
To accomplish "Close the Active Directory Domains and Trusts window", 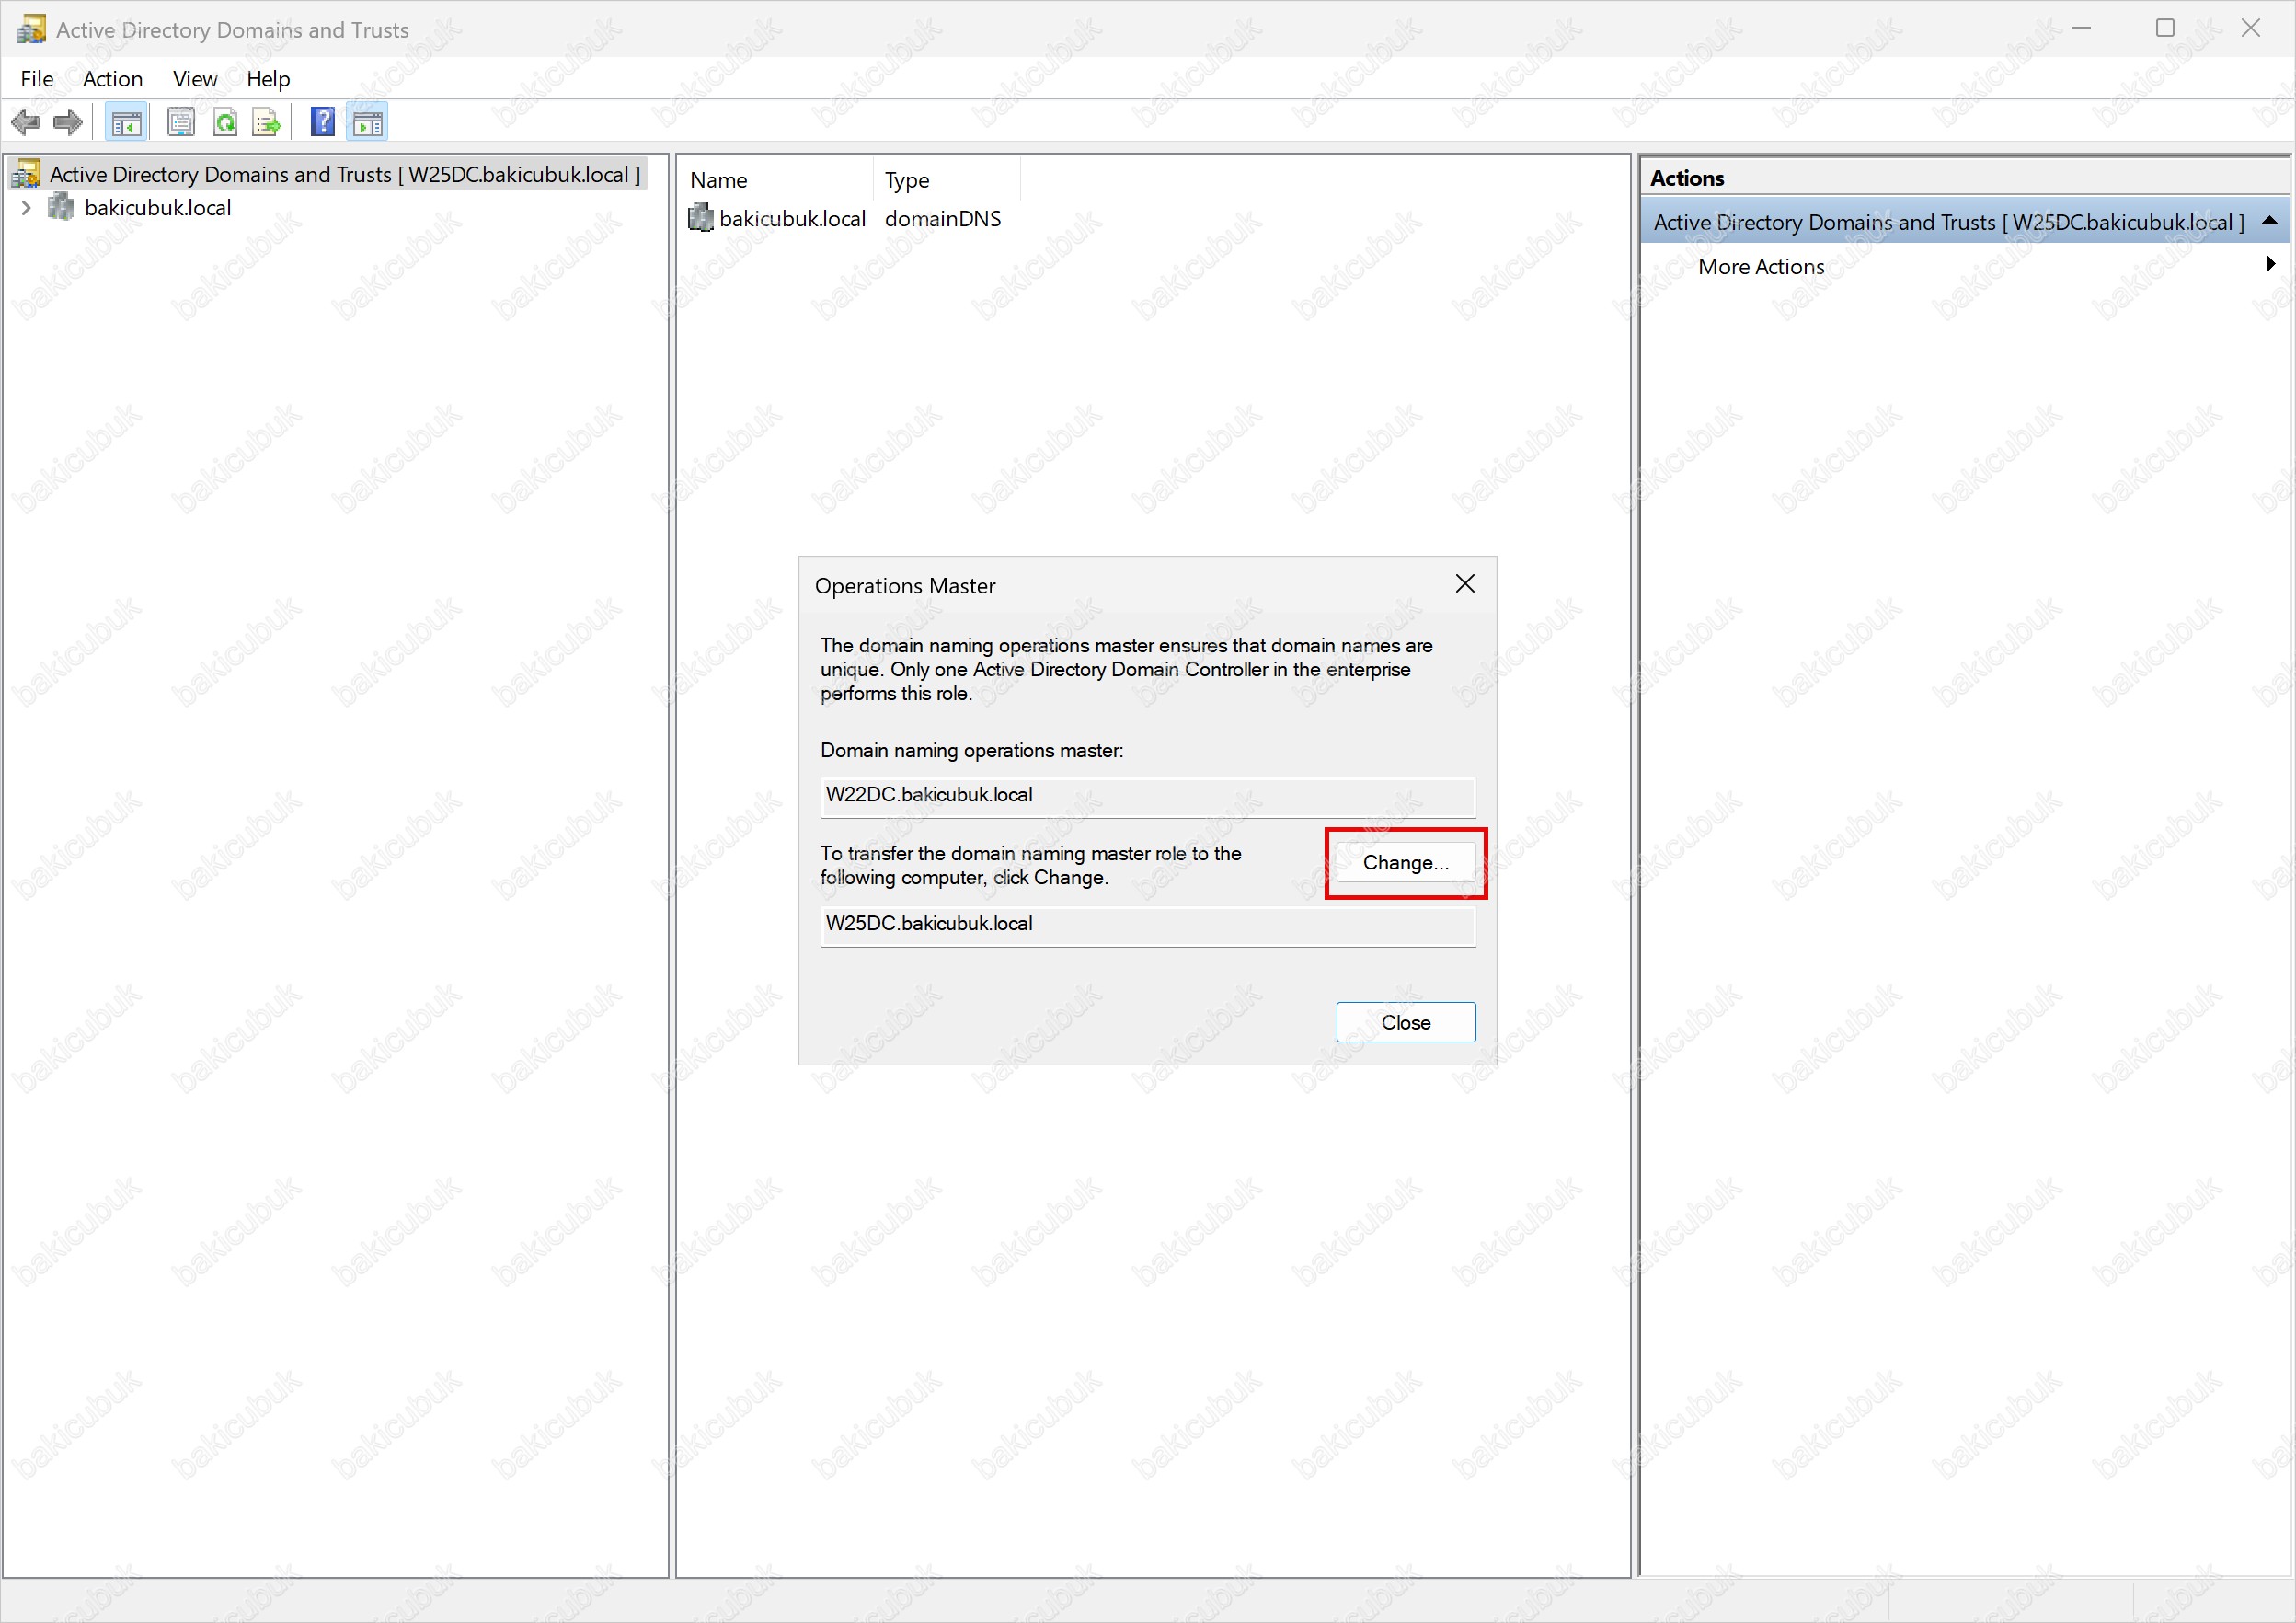I will 2250,29.
